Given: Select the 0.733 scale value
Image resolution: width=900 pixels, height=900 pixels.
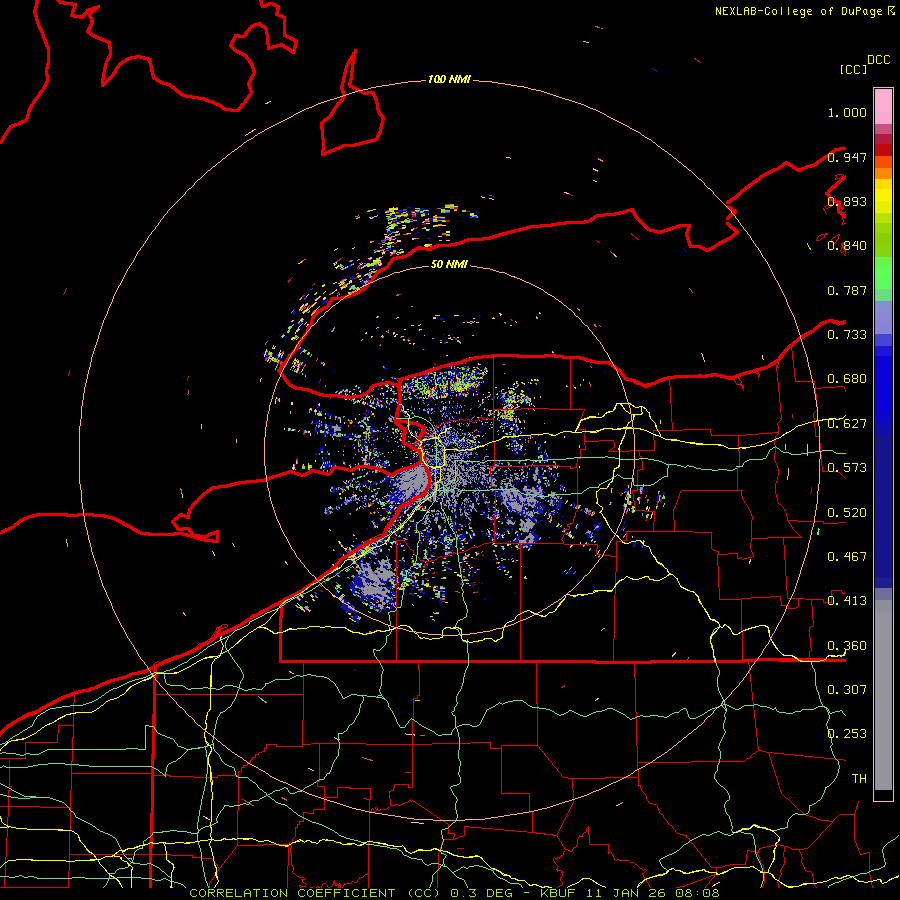Looking at the screenshot, I should (x=847, y=335).
